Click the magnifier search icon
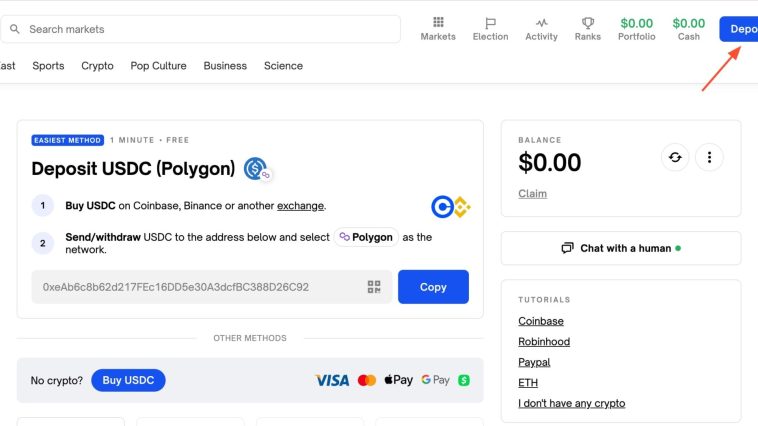The image size is (758, 426). [15, 29]
